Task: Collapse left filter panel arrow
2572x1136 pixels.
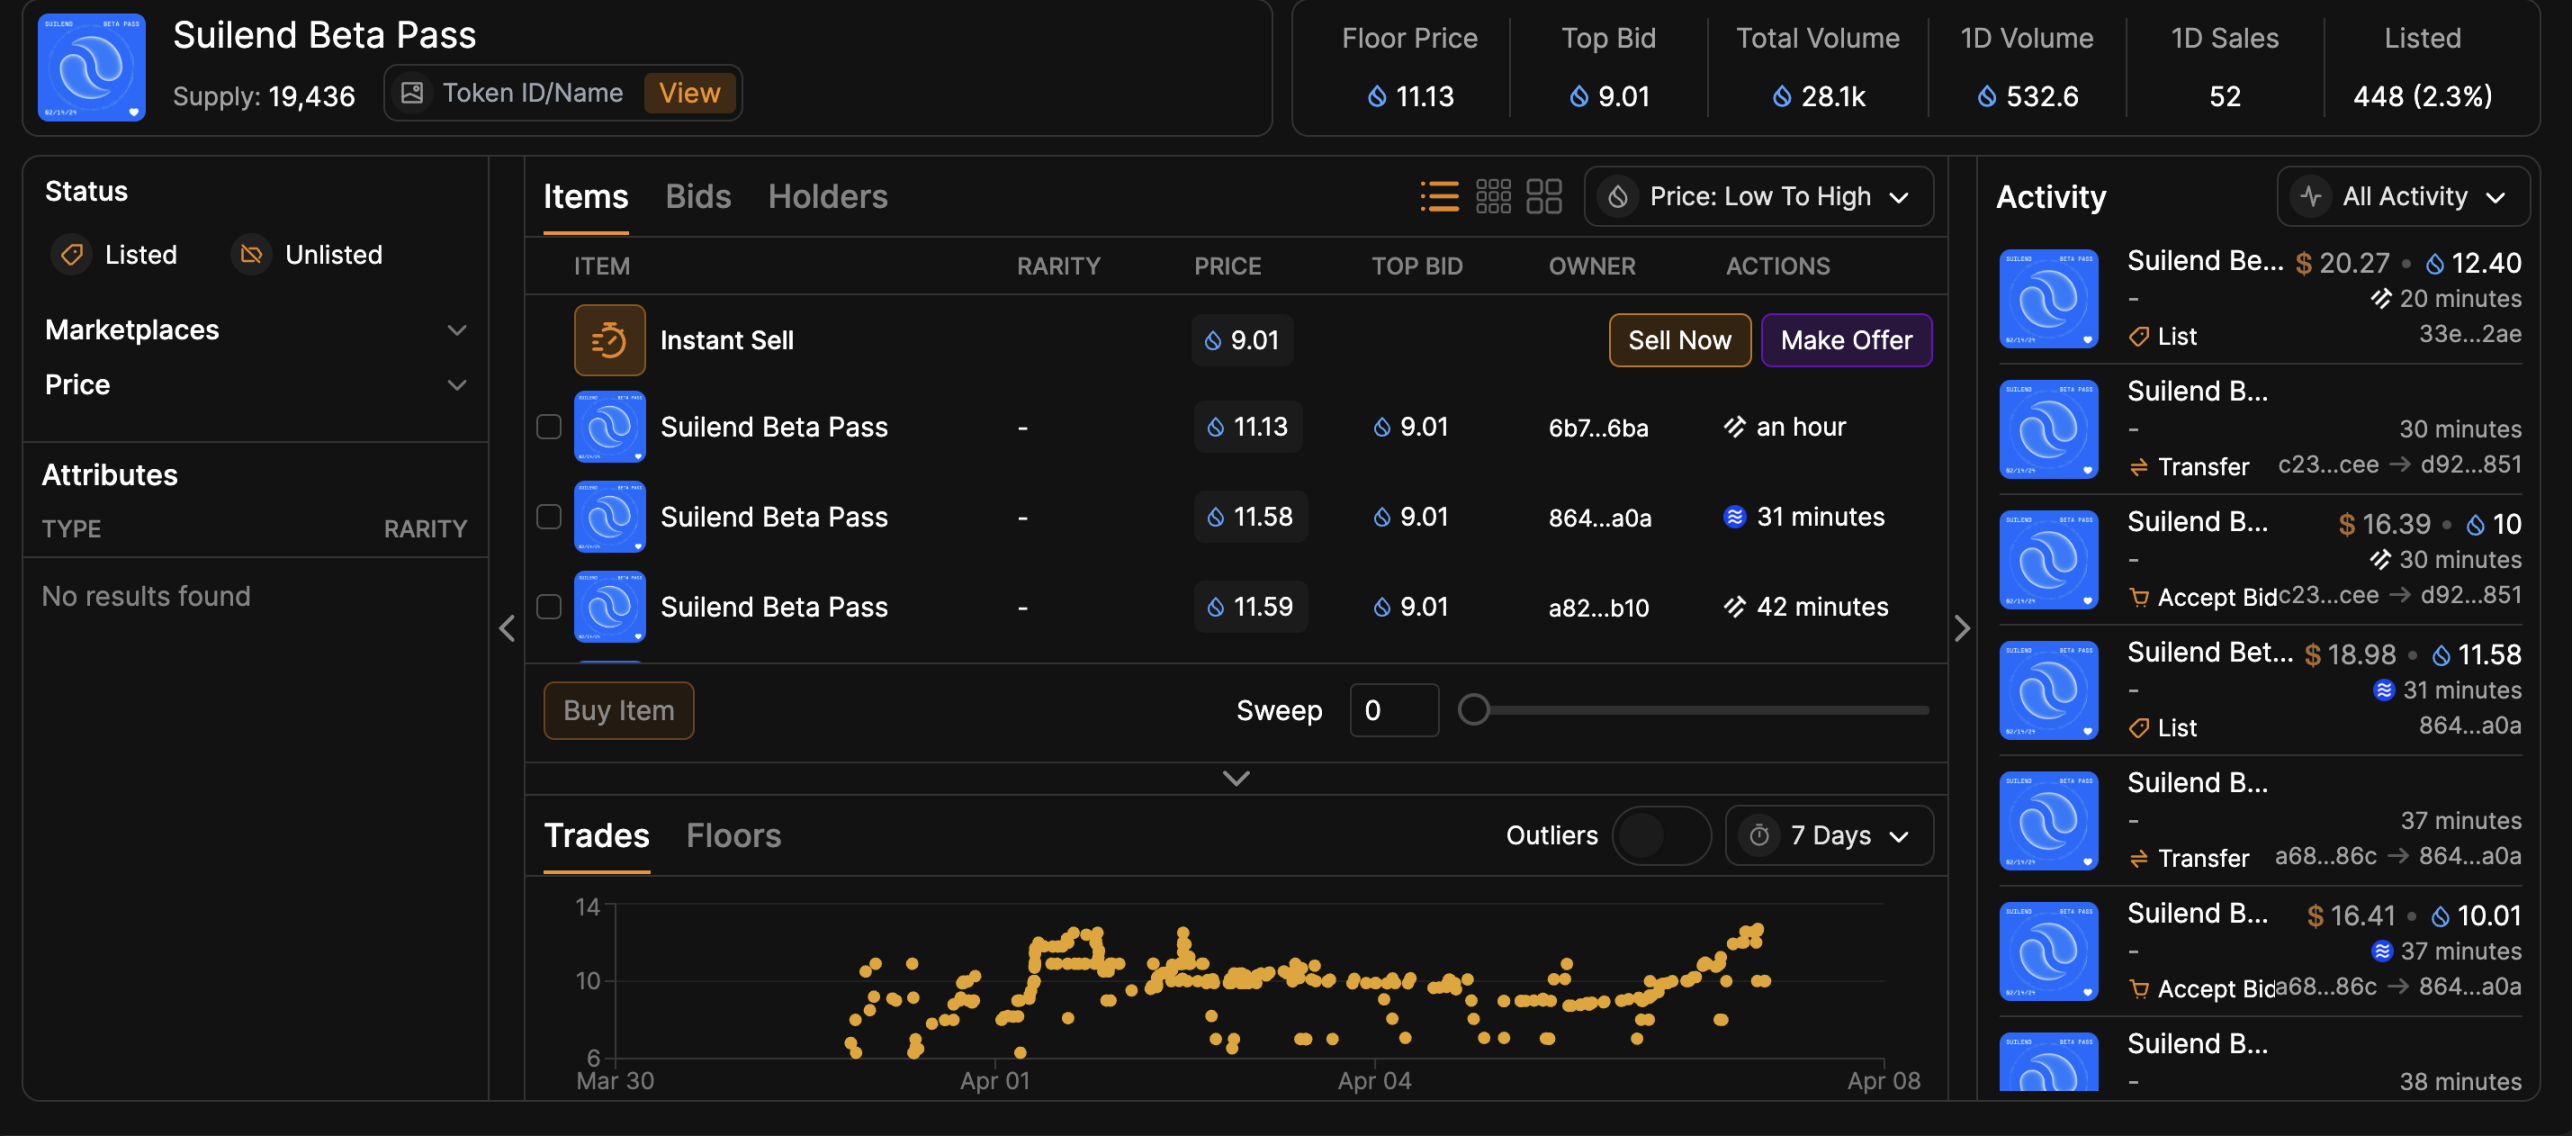Action: point(507,628)
